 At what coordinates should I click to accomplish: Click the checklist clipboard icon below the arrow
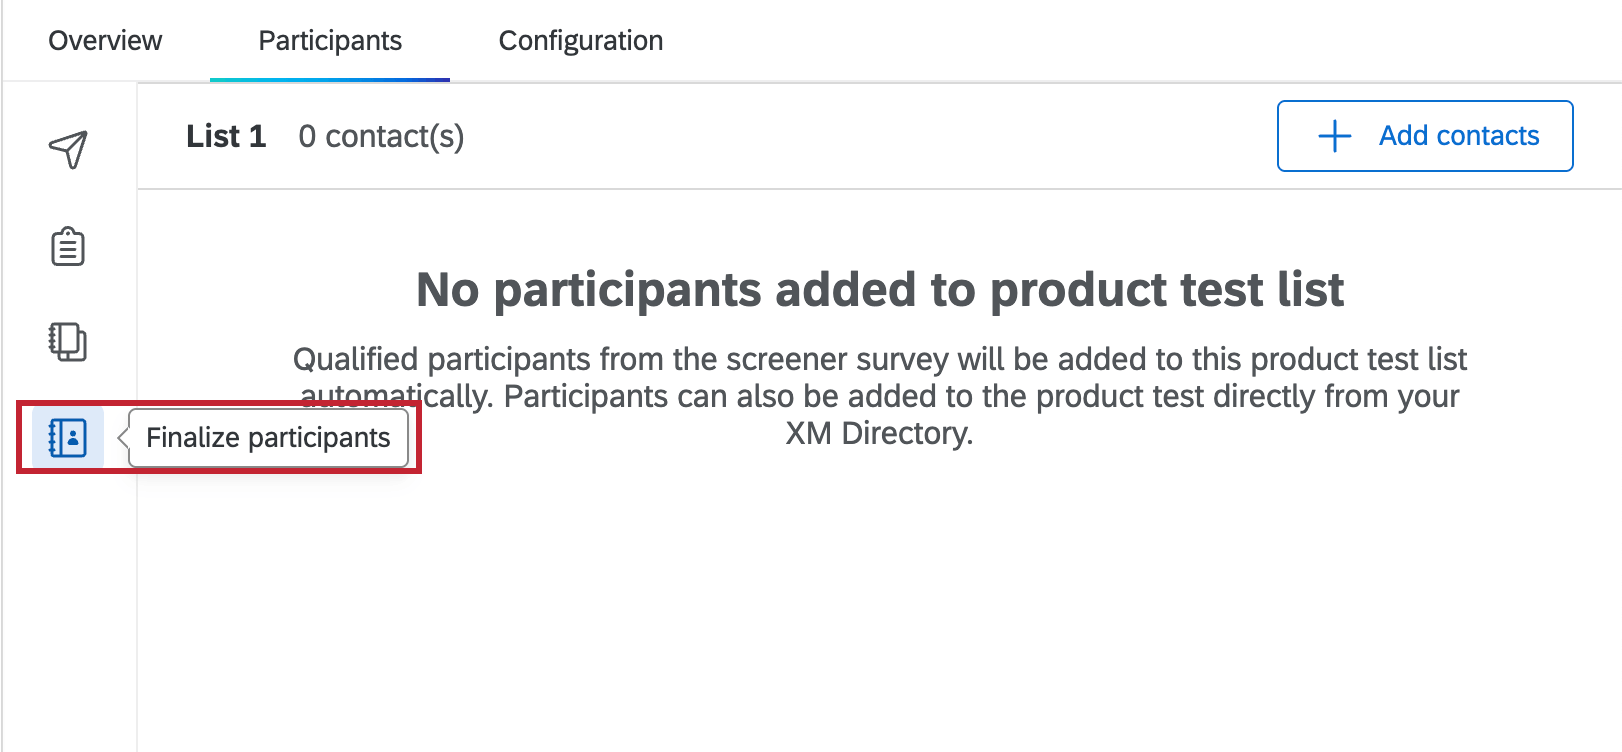point(68,245)
